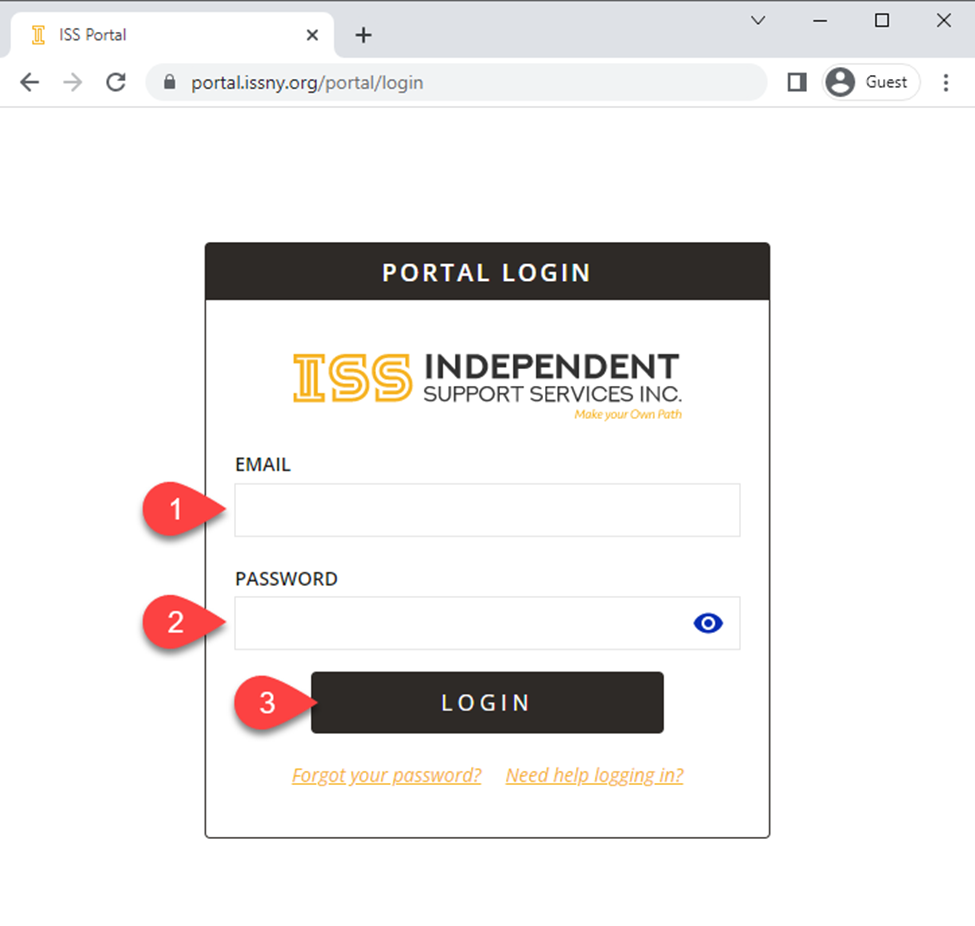Viewport: 975px width, 926px height.
Task: Click the address bar URL
Action: point(307,83)
